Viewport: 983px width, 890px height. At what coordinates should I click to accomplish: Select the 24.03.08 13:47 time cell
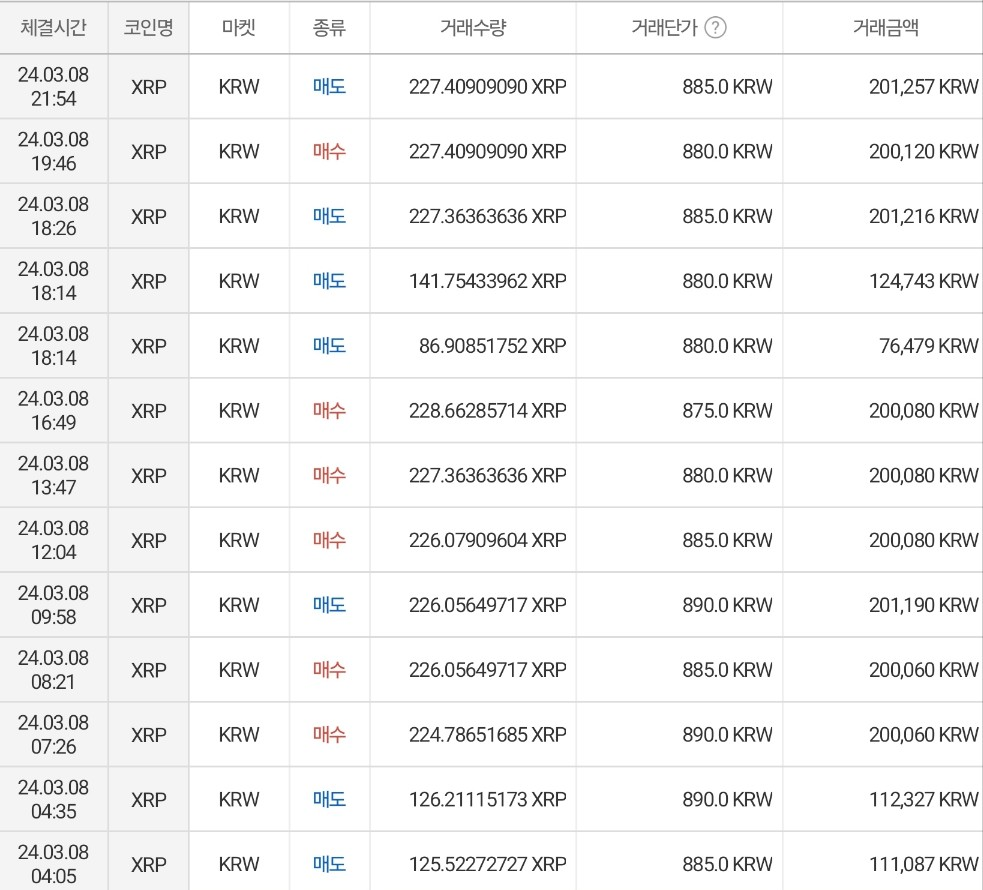pos(53,475)
